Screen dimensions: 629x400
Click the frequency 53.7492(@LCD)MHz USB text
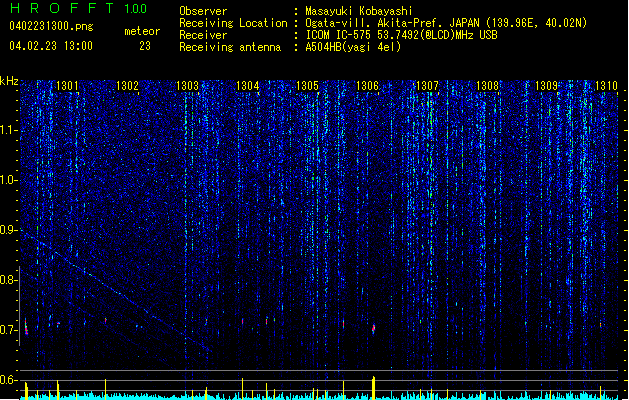437,35
